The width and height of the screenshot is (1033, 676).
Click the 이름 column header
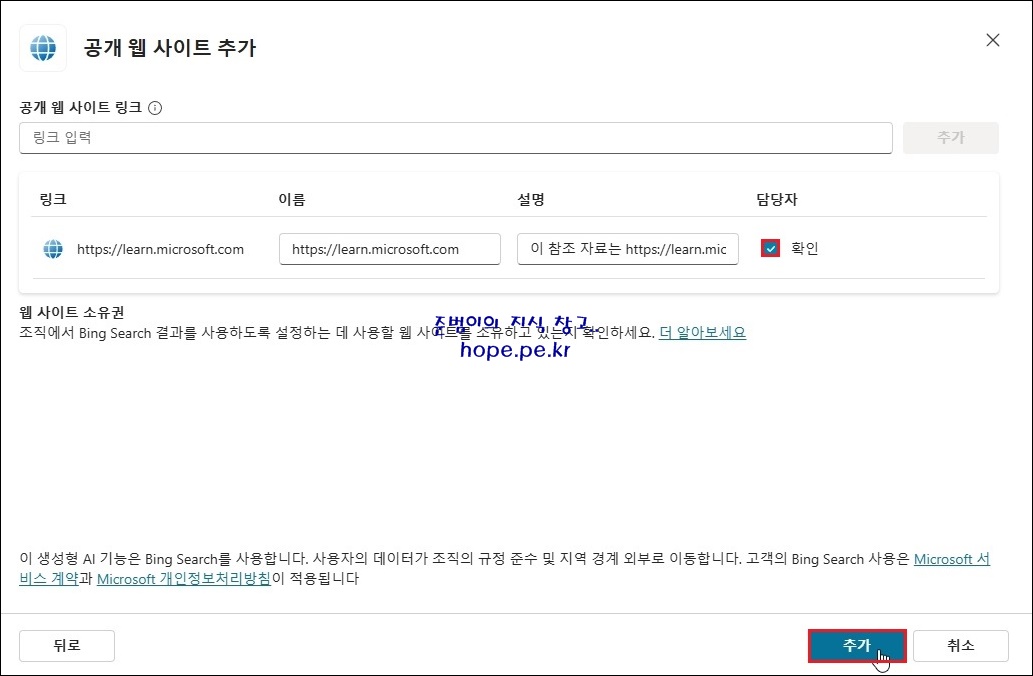pos(292,199)
